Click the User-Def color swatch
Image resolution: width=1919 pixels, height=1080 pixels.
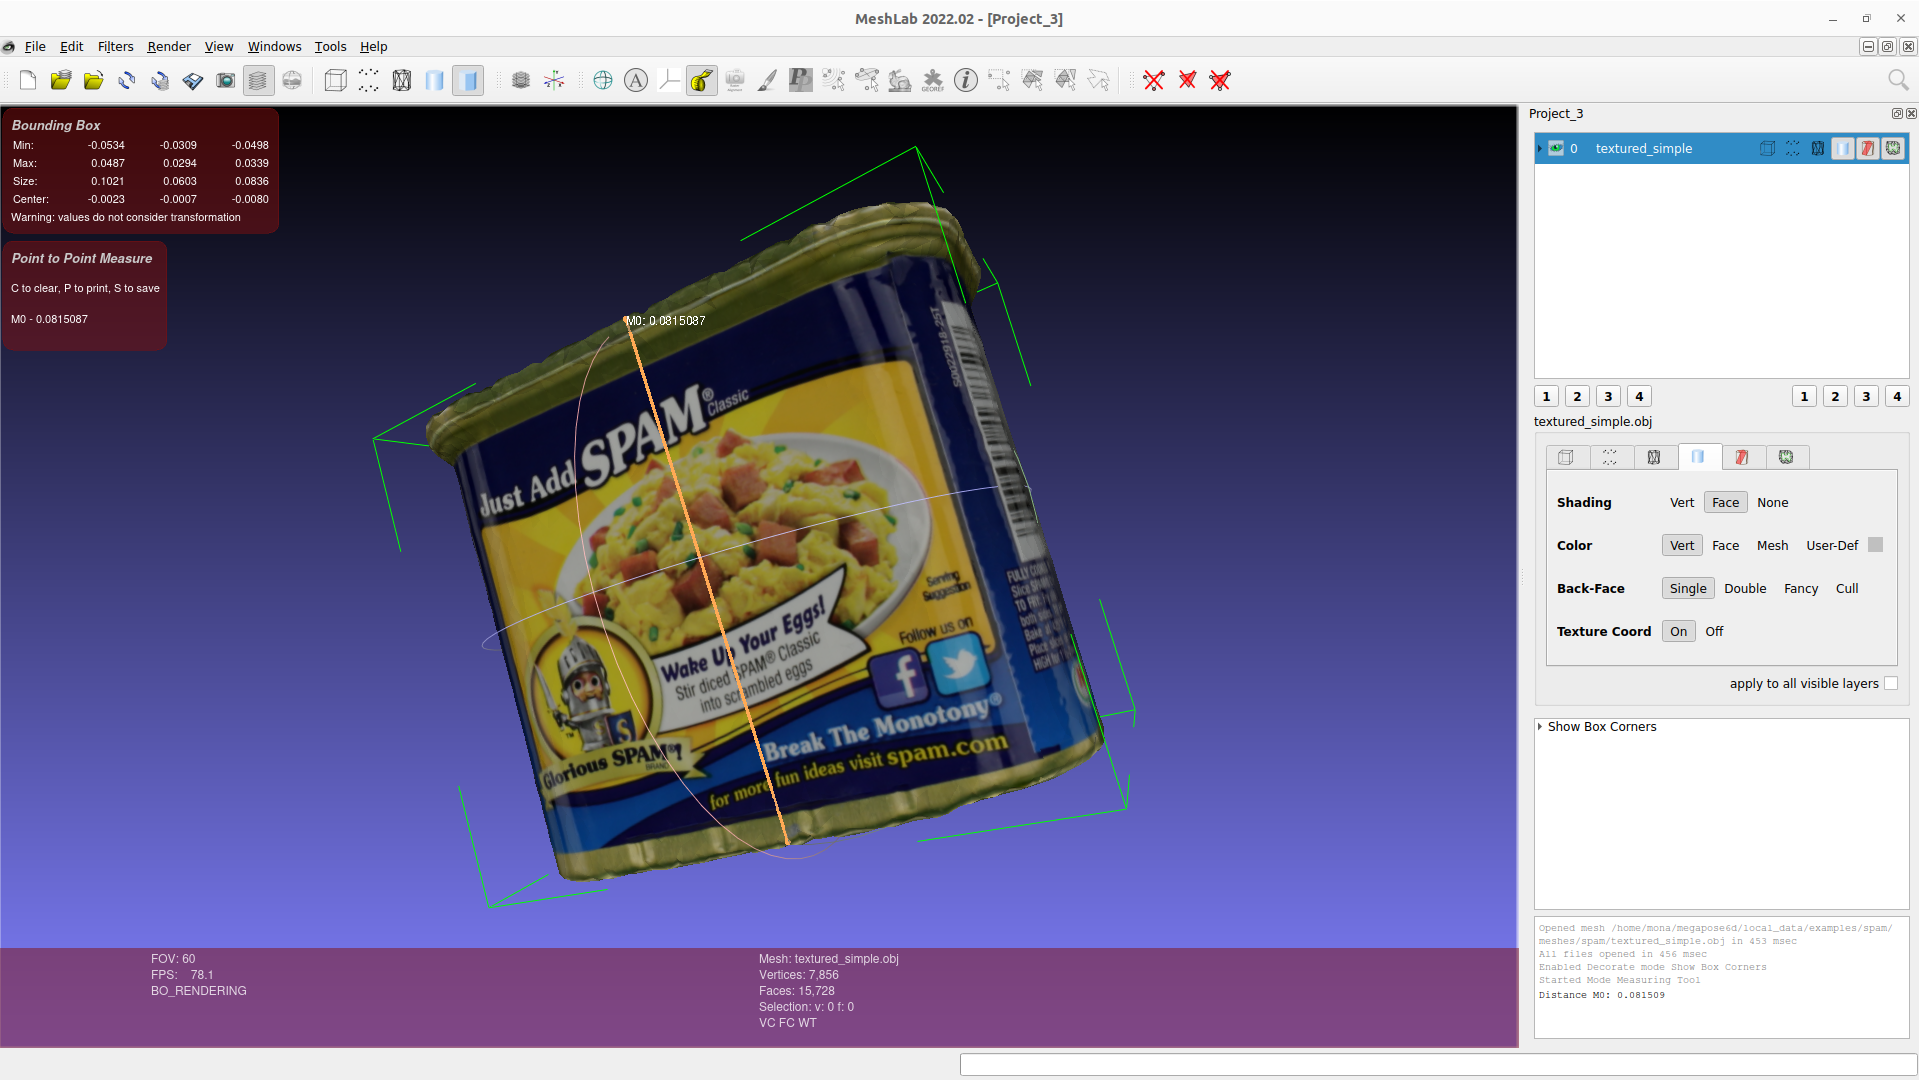1875,545
